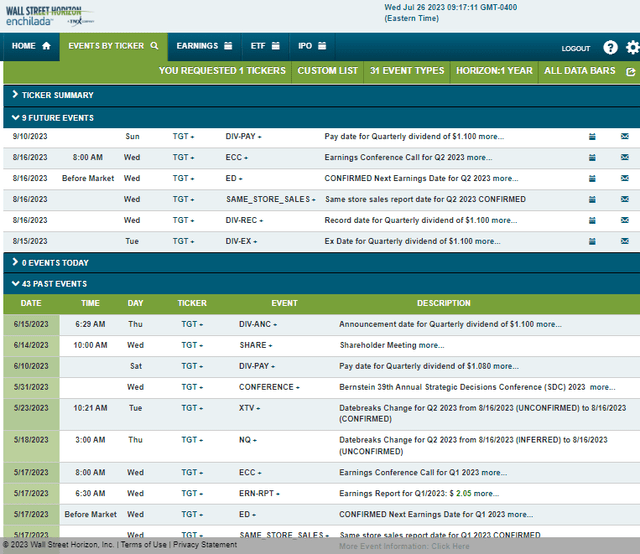Add 8/16/2023 ECC event to calendar
Screen dimensions: 640x554
click(x=592, y=158)
